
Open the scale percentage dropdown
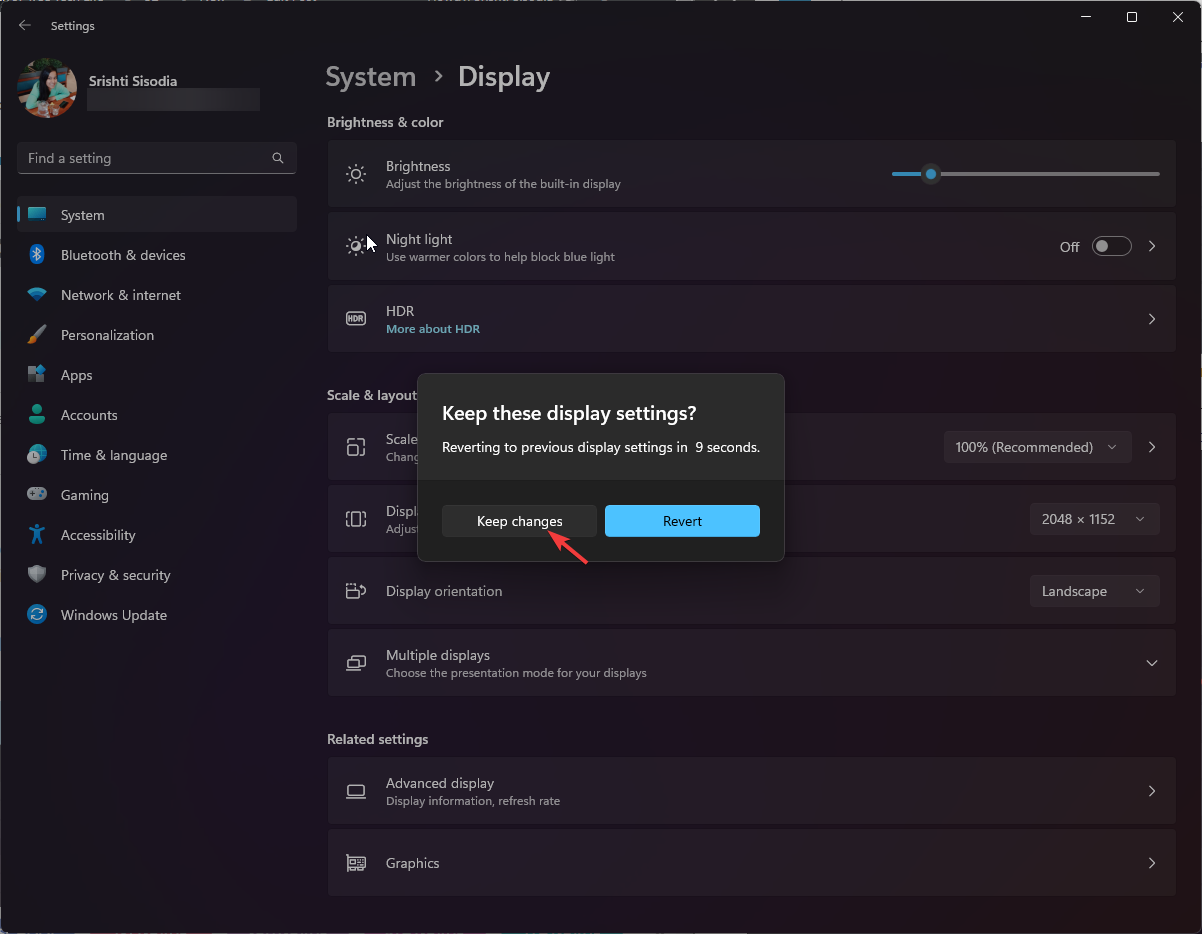(x=1037, y=446)
